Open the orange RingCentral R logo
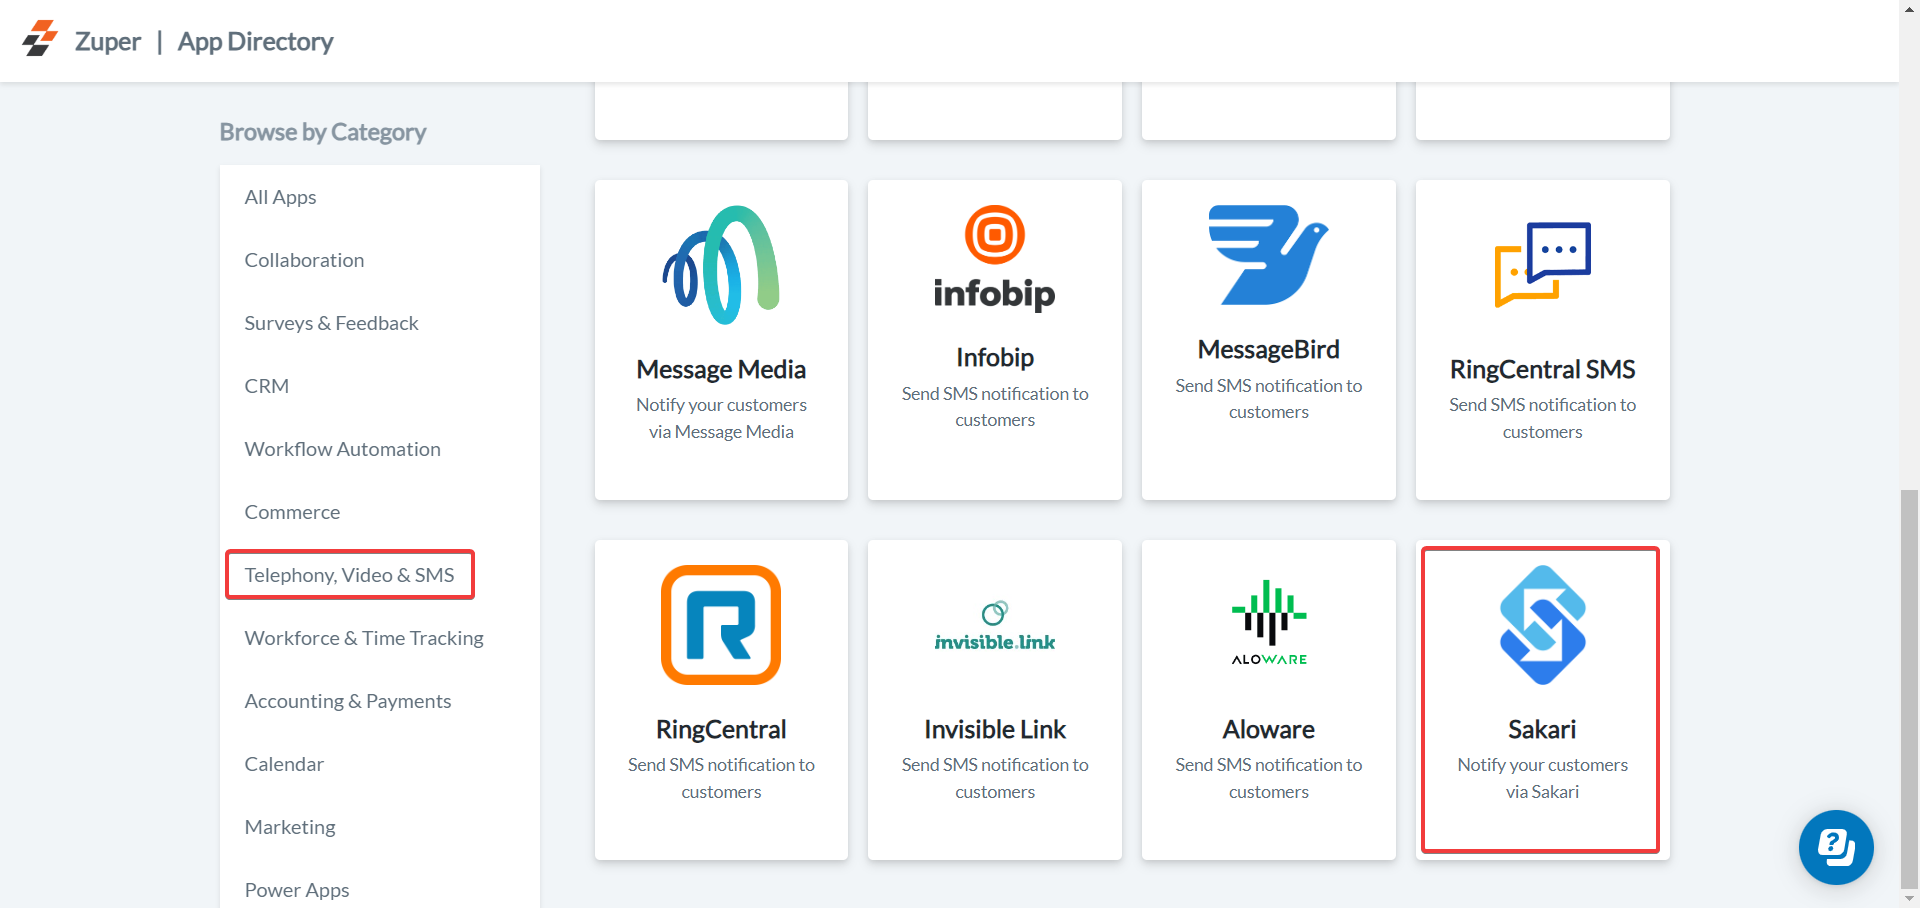This screenshot has width=1920, height=908. (x=721, y=625)
